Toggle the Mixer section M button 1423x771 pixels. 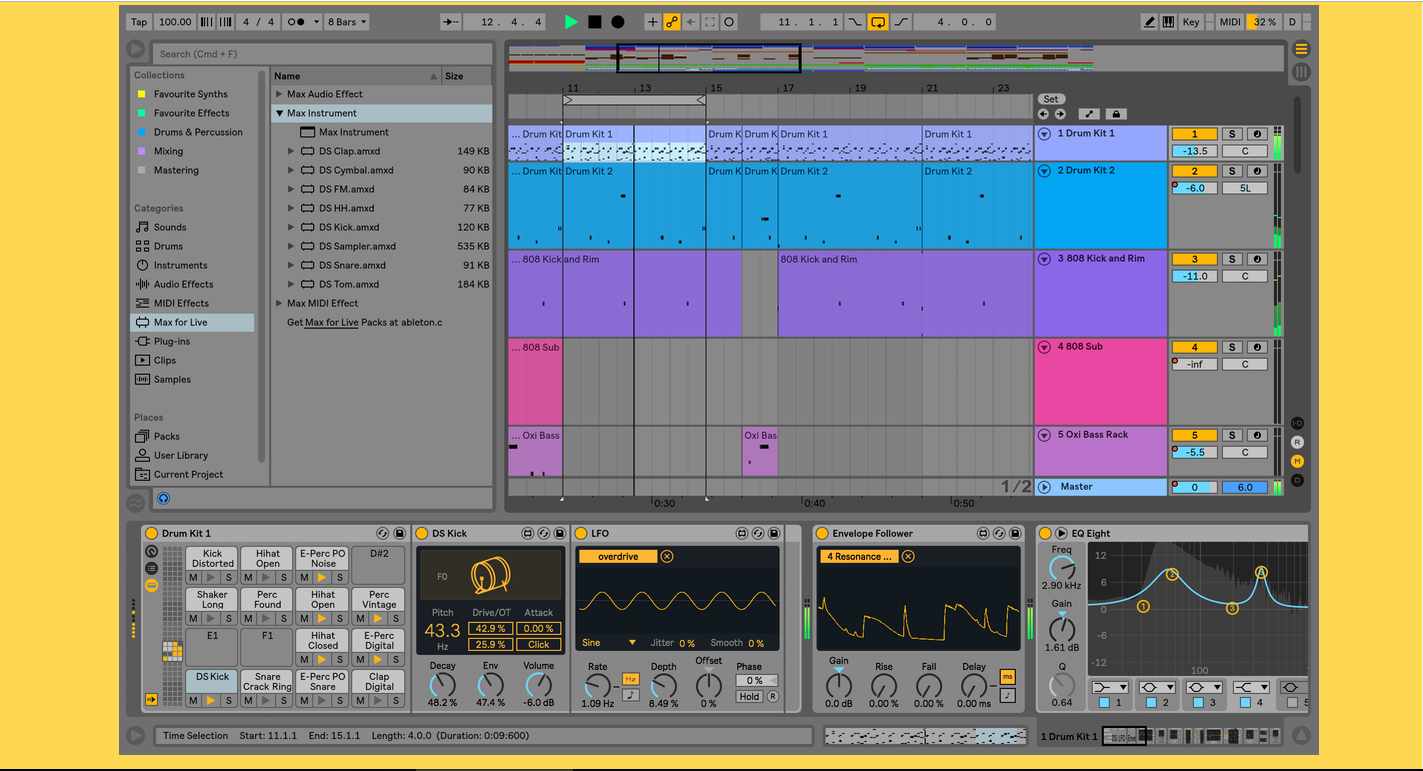[x=1297, y=461]
